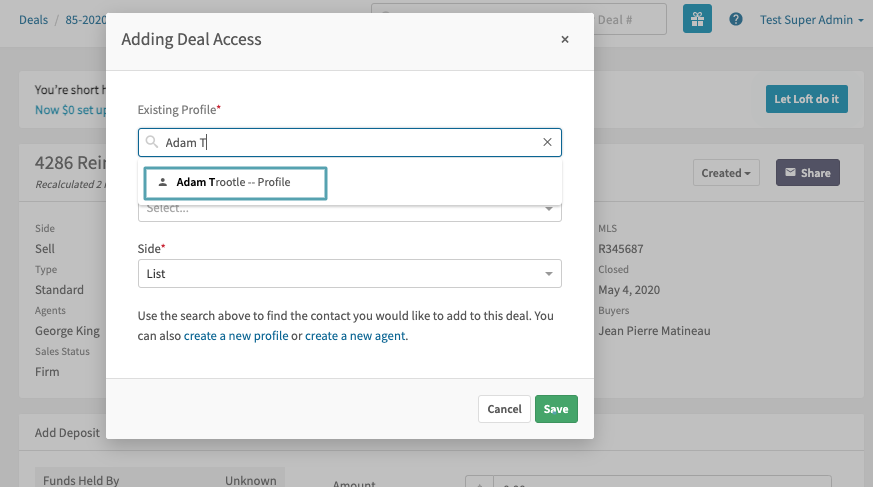Click agent name George King
The image size is (873, 487).
67,331
